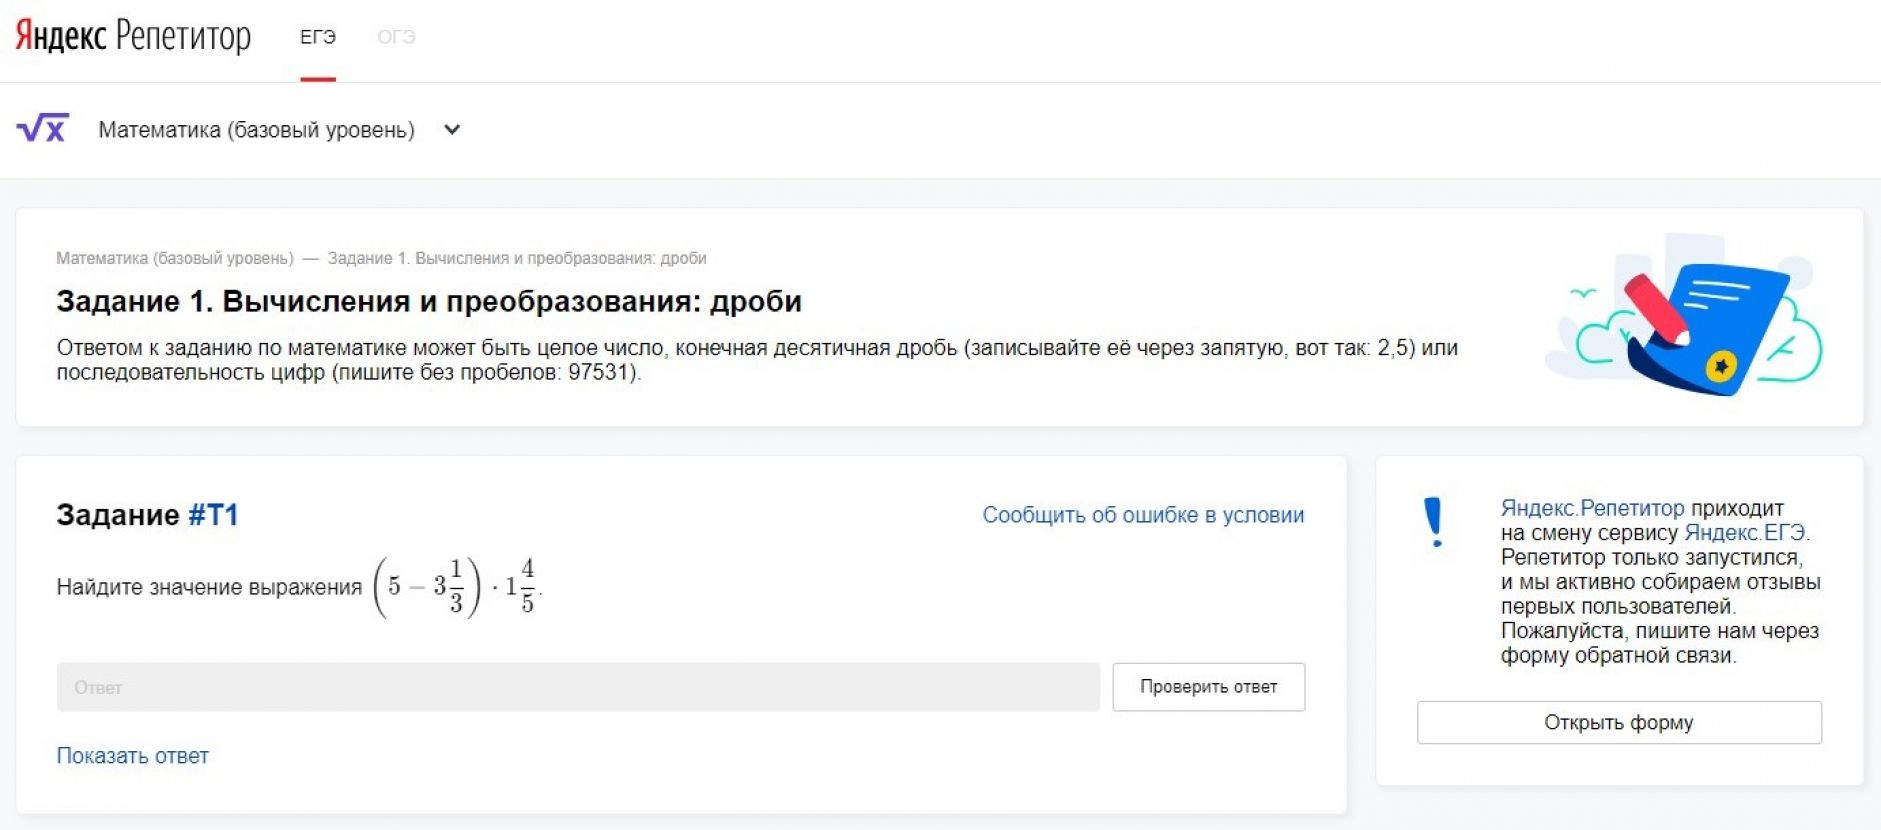
Task: Open breadcrumb Математика (базовый уровень)
Action: coord(175,258)
